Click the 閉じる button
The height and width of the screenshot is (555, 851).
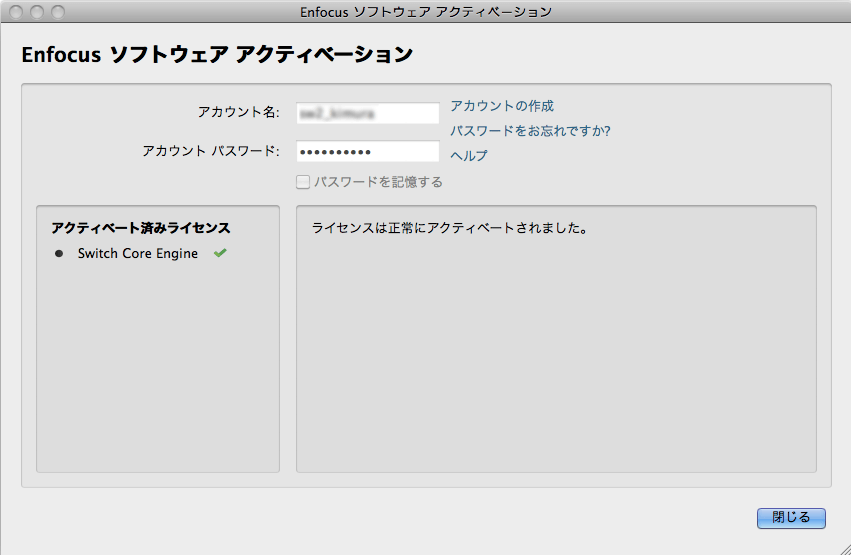791,518
